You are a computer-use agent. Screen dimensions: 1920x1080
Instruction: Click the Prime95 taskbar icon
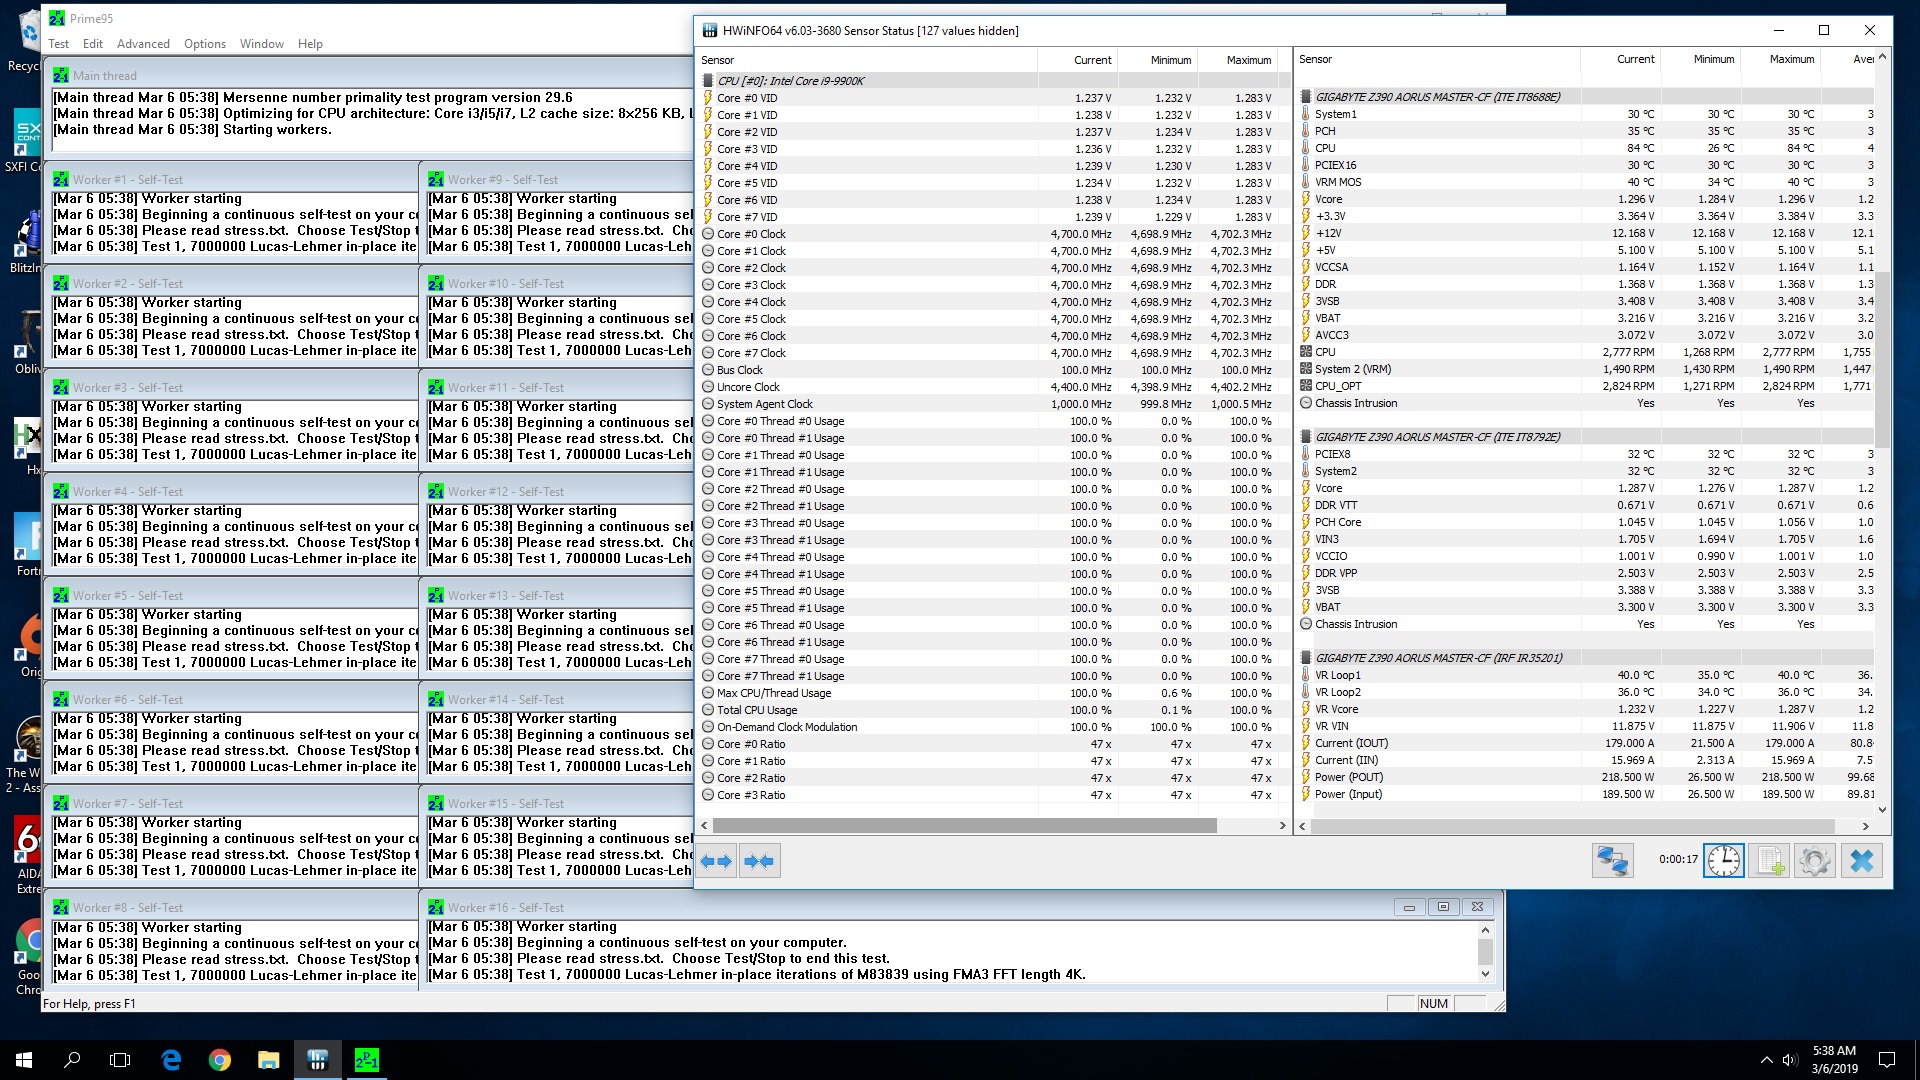tap(368, 1060)
